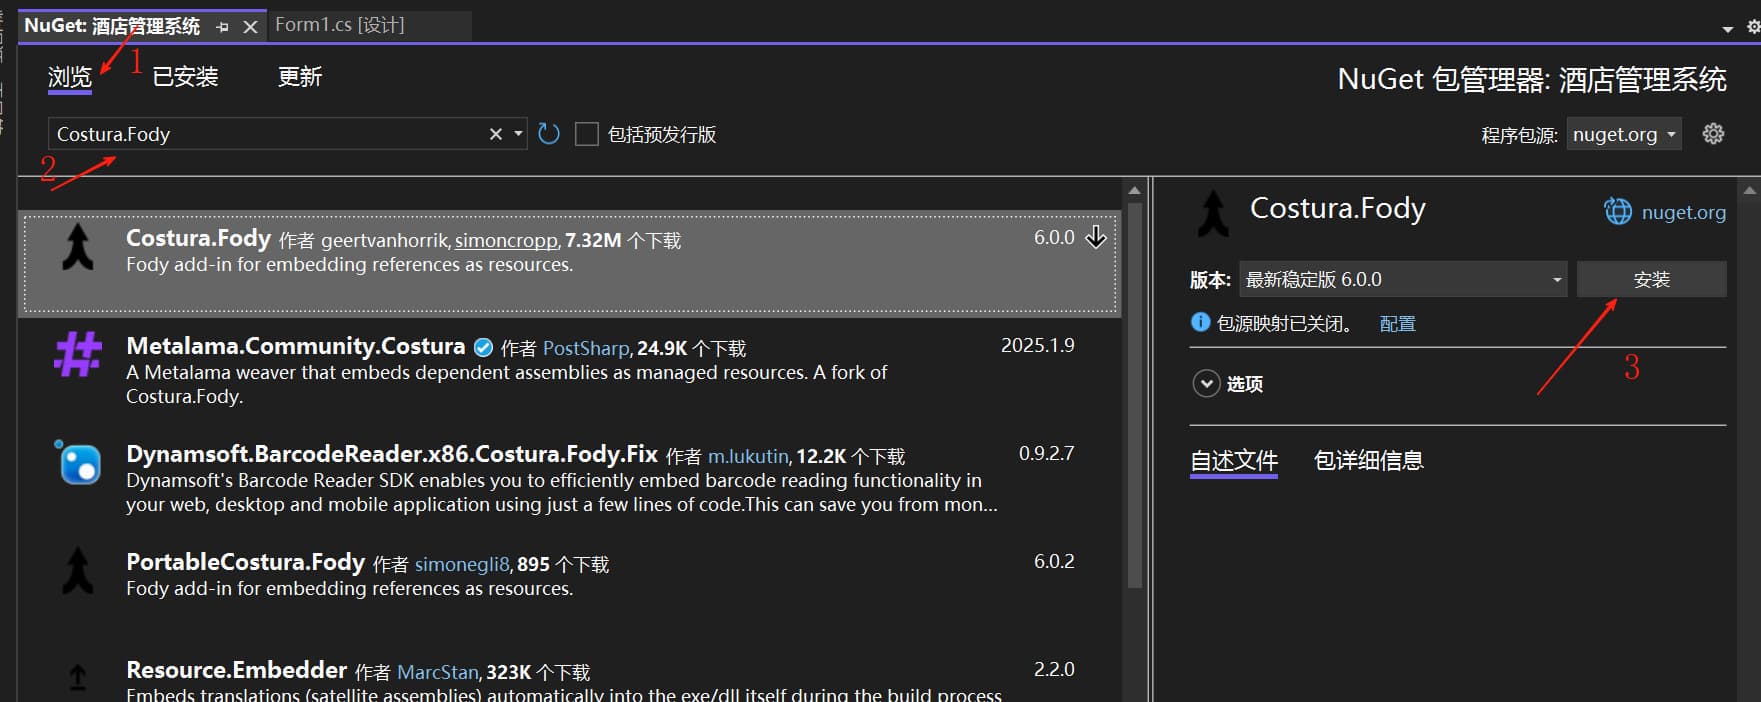1761x702 pixels.
Task: Open the document tabs overflow dropdown
Action: [x=1727, y=29]
